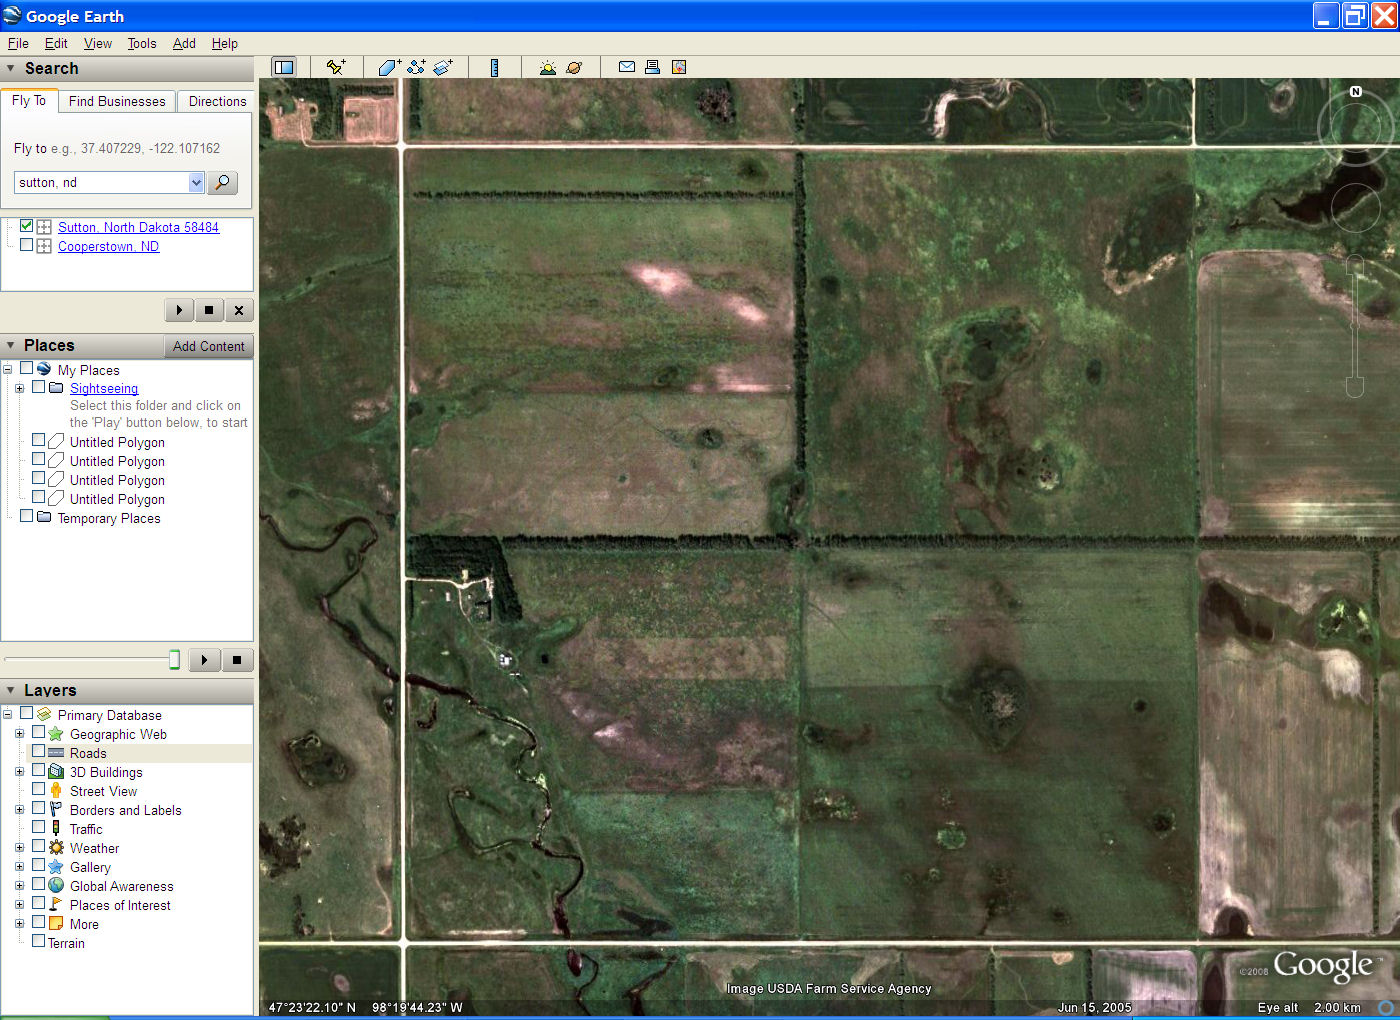Viewport: 1400px width, 1020px height.
Task: Click inside the Fly to search field
Action: pyautogui.click(x=101, y=182)
